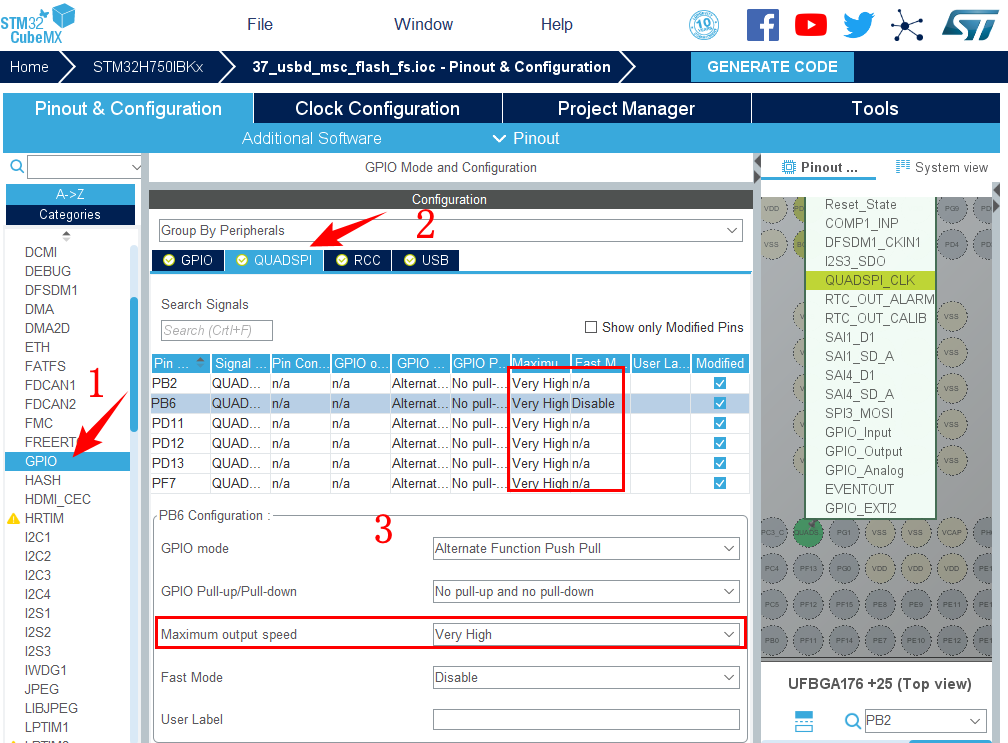Select the QUADSPI peripheral tab
This screenshot has height=743, width=1008.
point(273,260)
